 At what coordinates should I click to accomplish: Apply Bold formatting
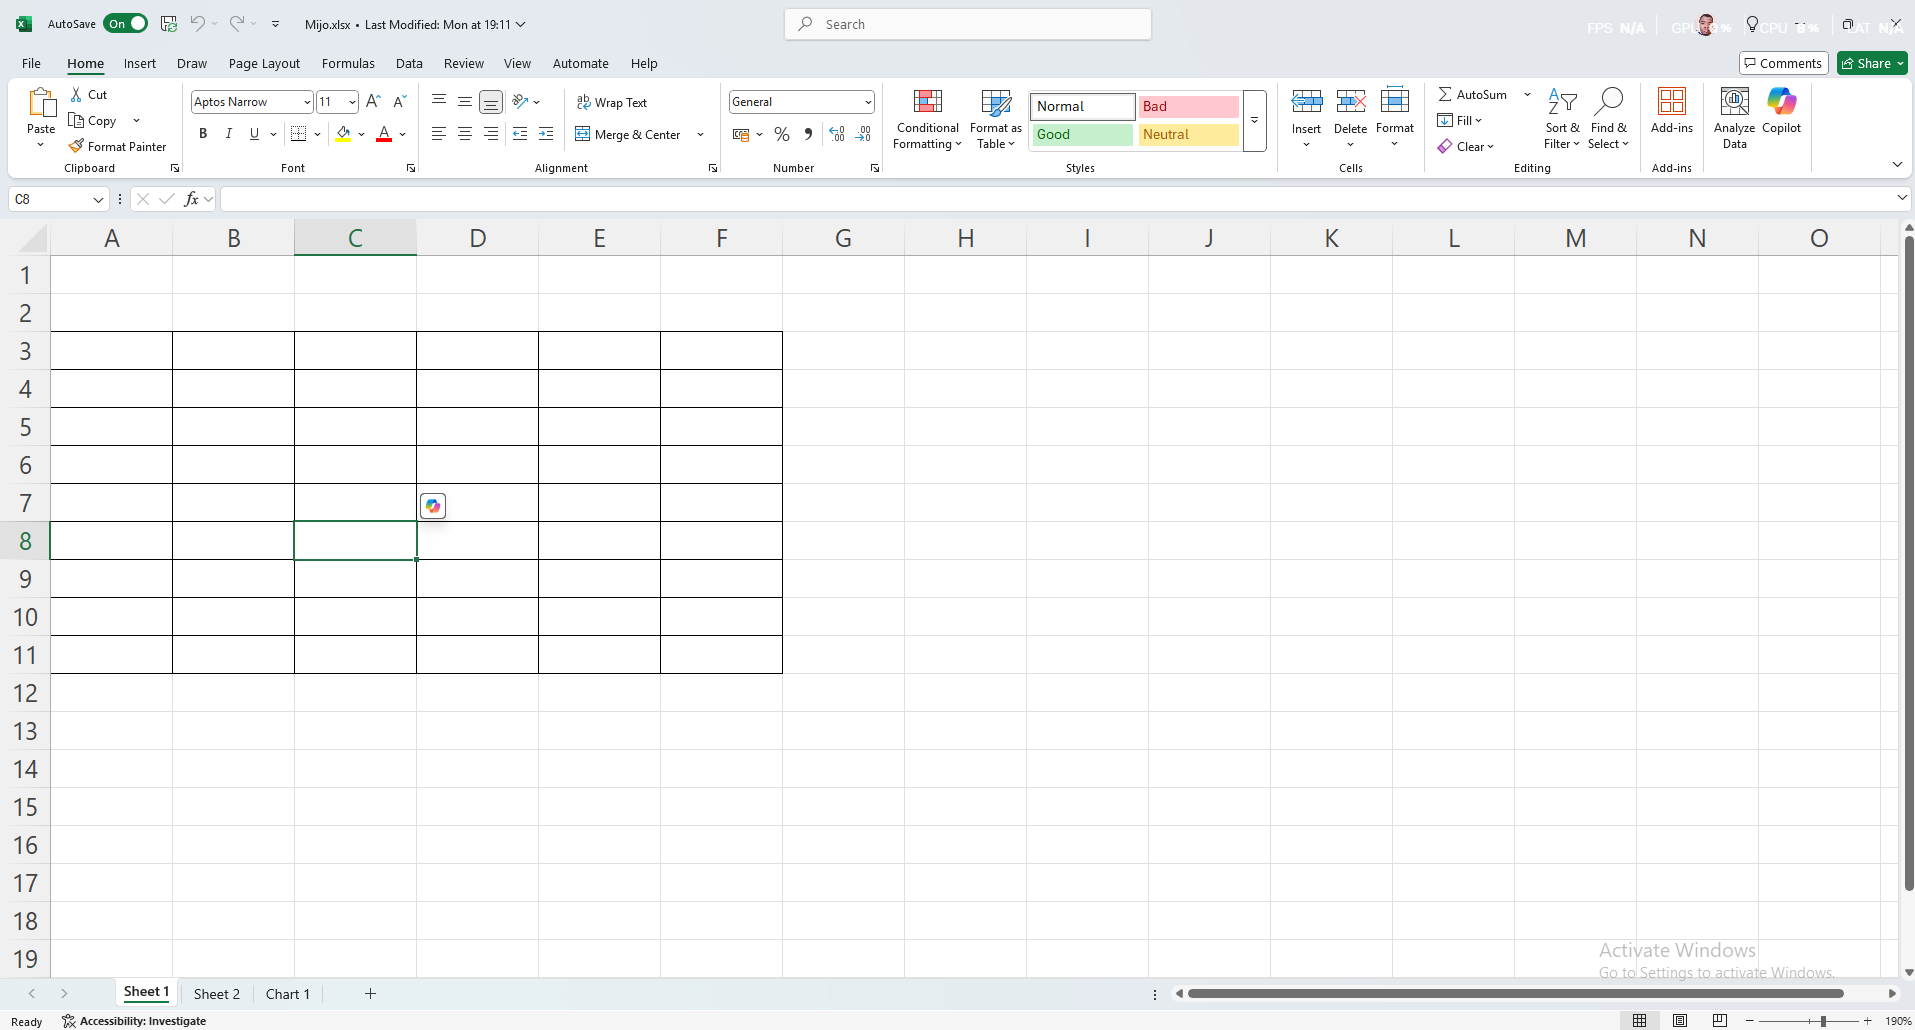tap(203, 134)
